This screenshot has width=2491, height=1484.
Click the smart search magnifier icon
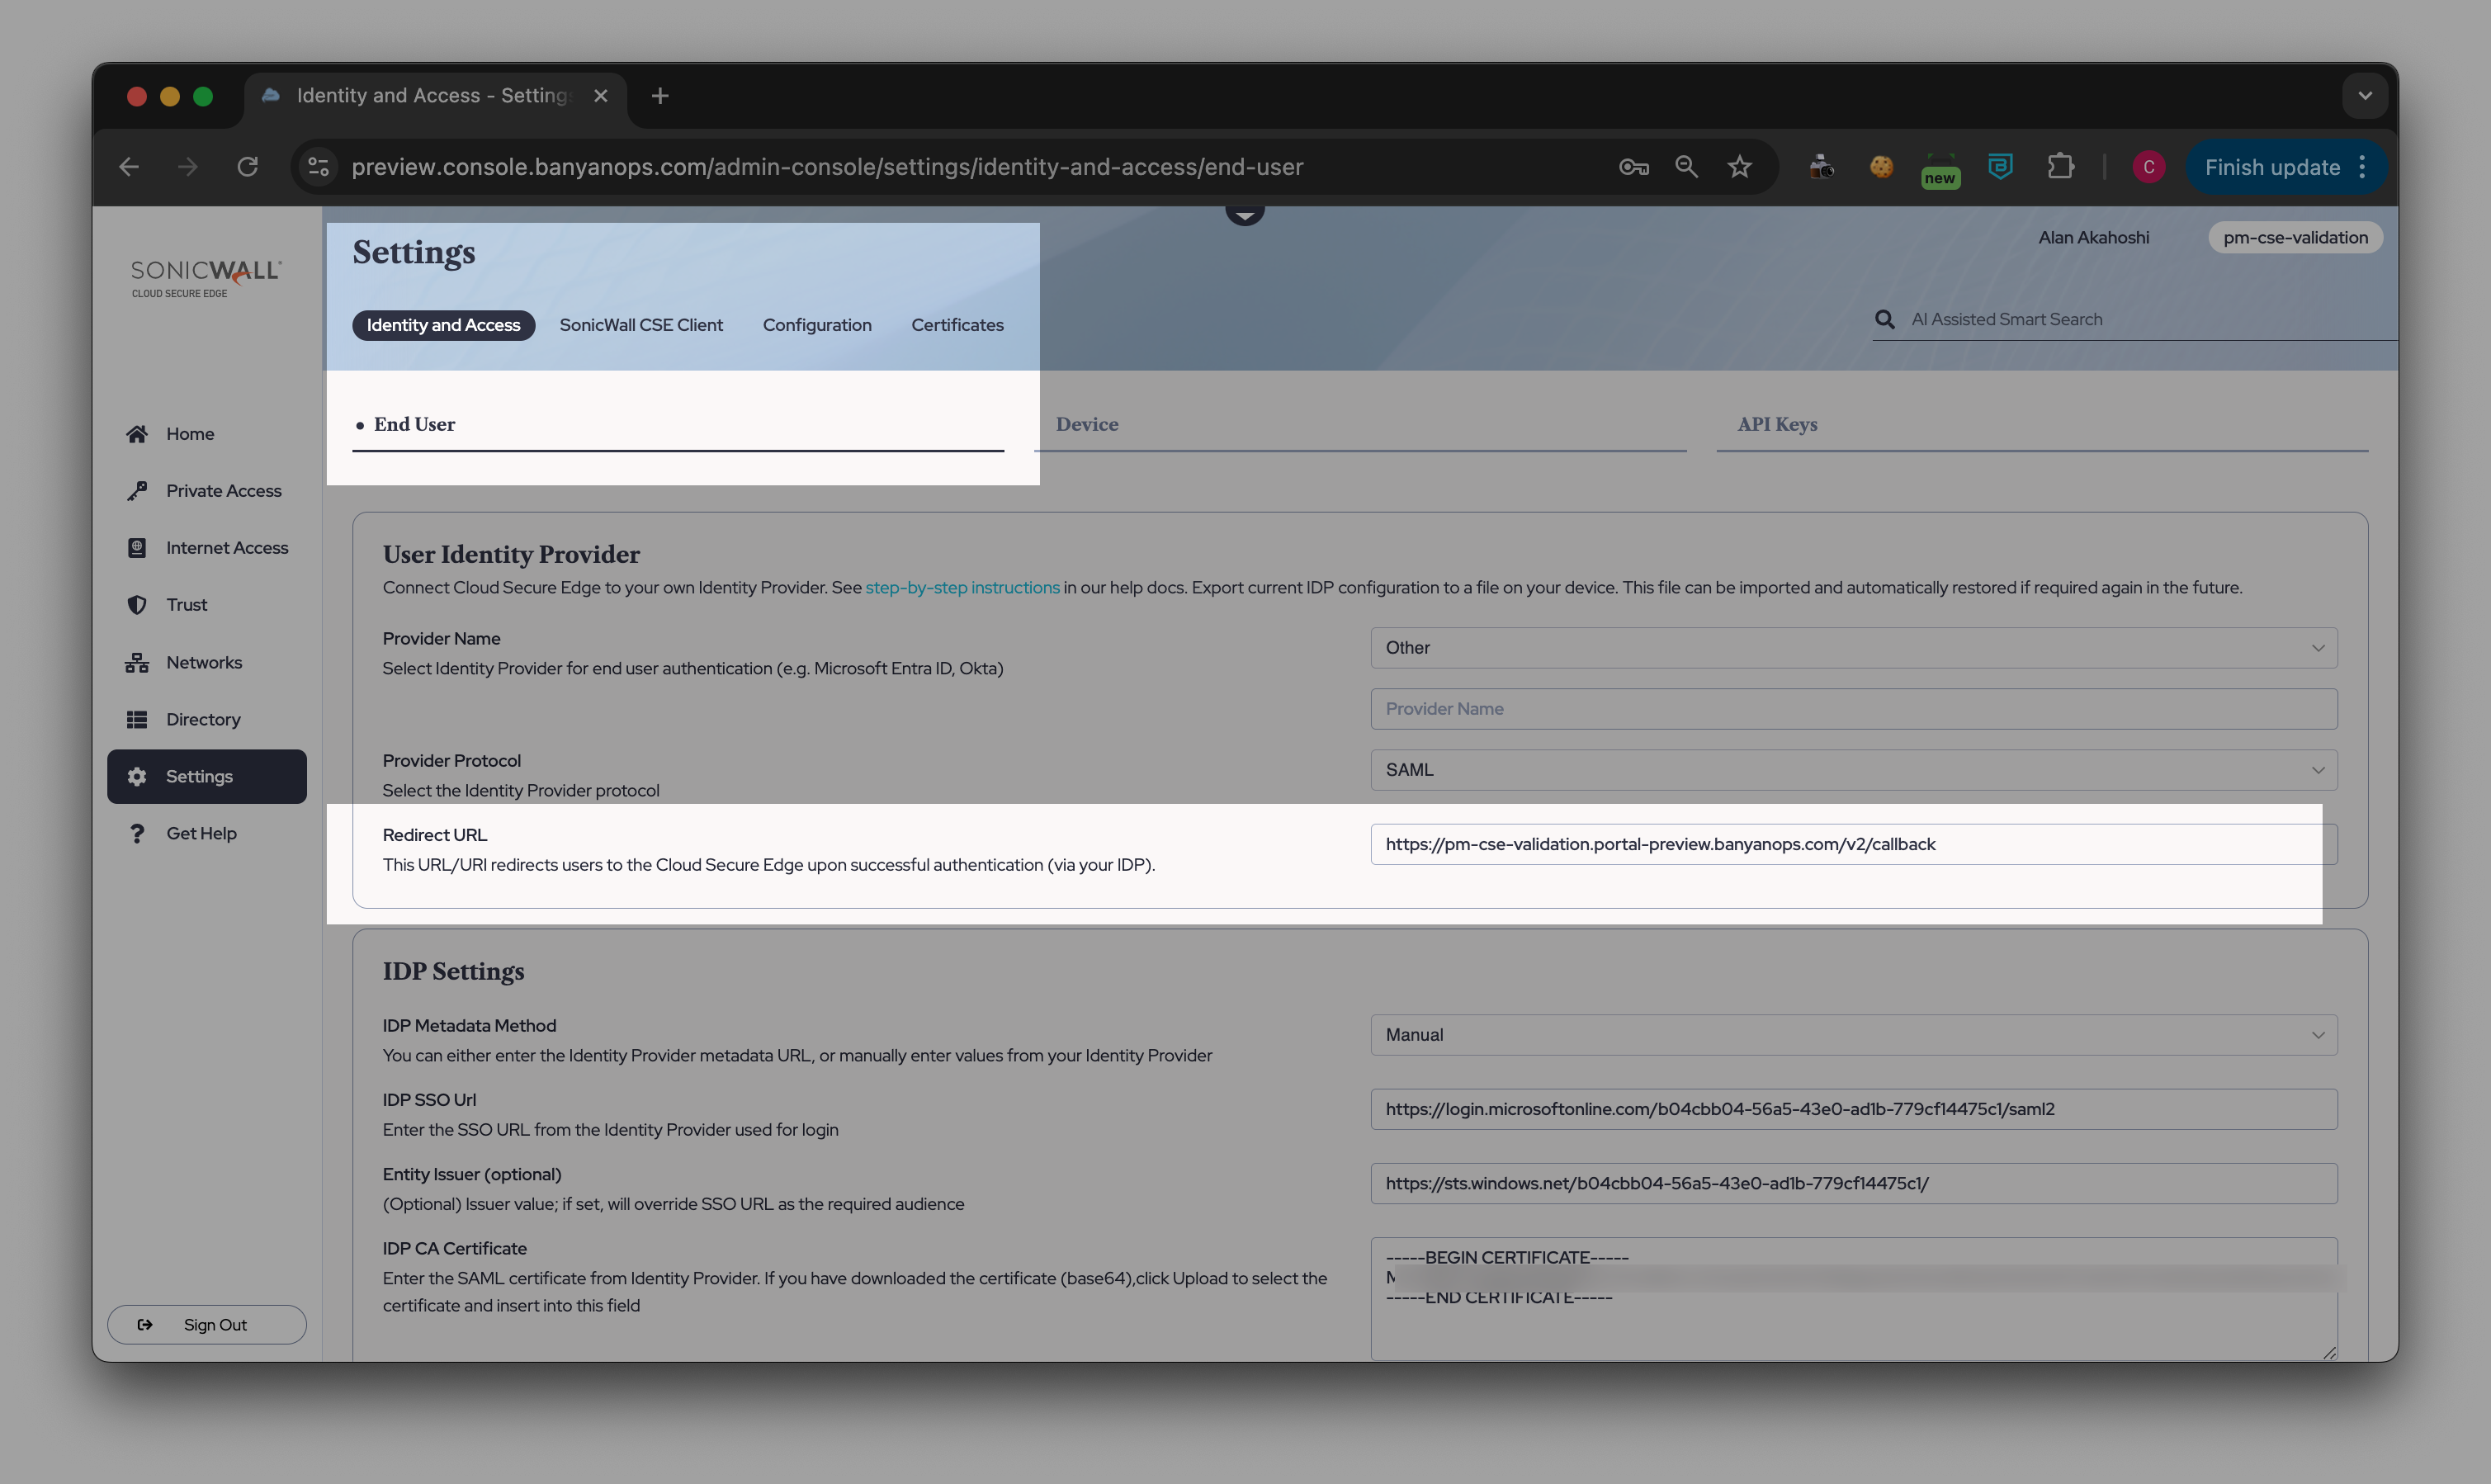point(1885,320)
